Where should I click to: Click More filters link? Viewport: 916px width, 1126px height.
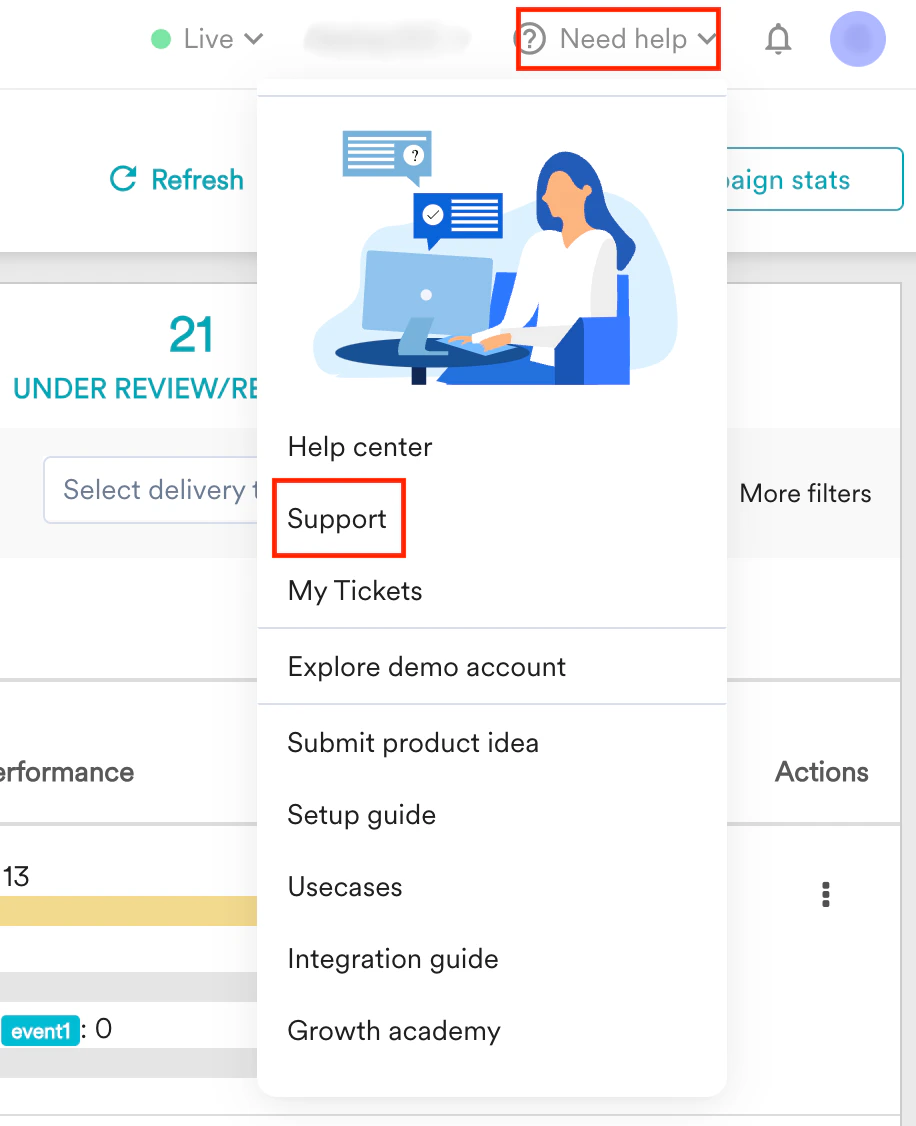pos(805,493)
